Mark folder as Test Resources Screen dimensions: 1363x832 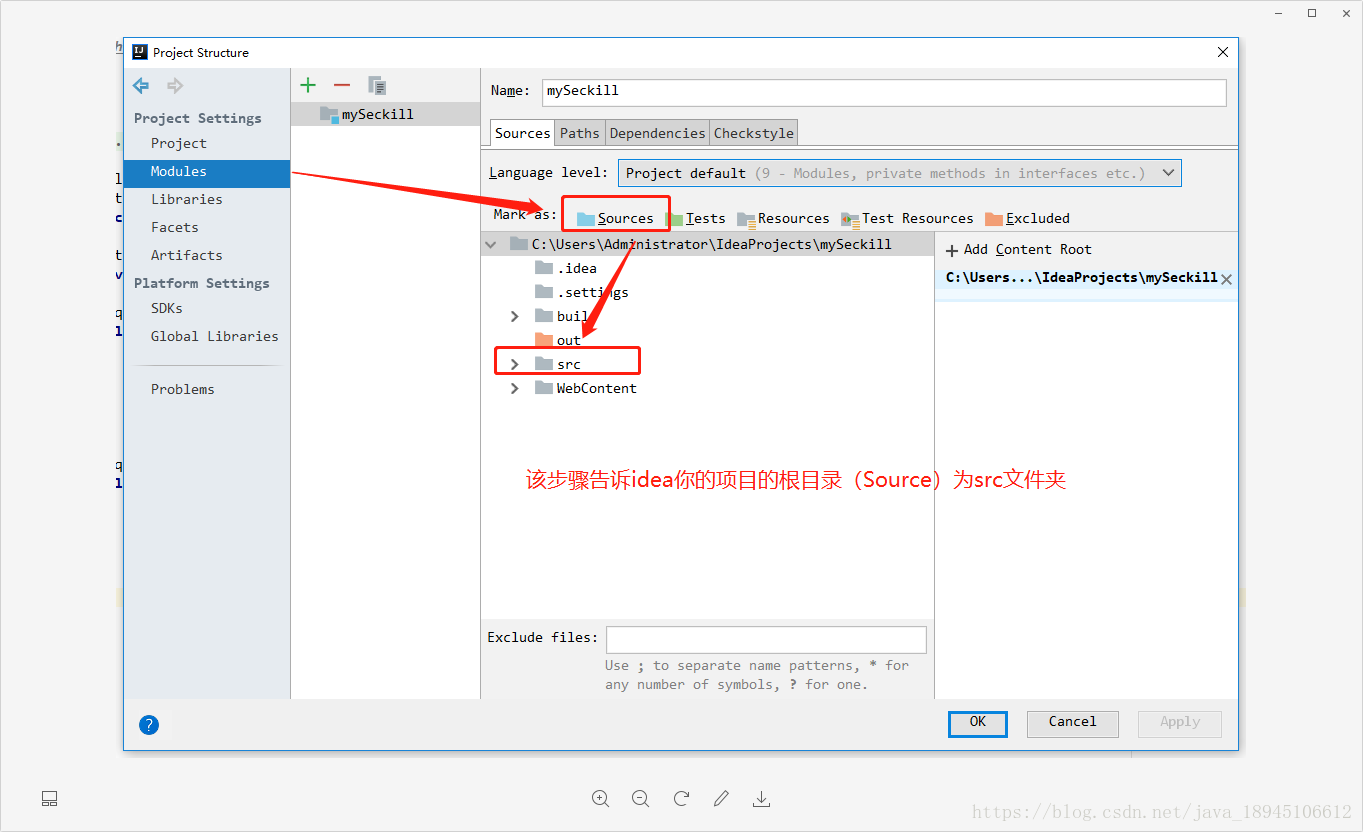[907, 218]
